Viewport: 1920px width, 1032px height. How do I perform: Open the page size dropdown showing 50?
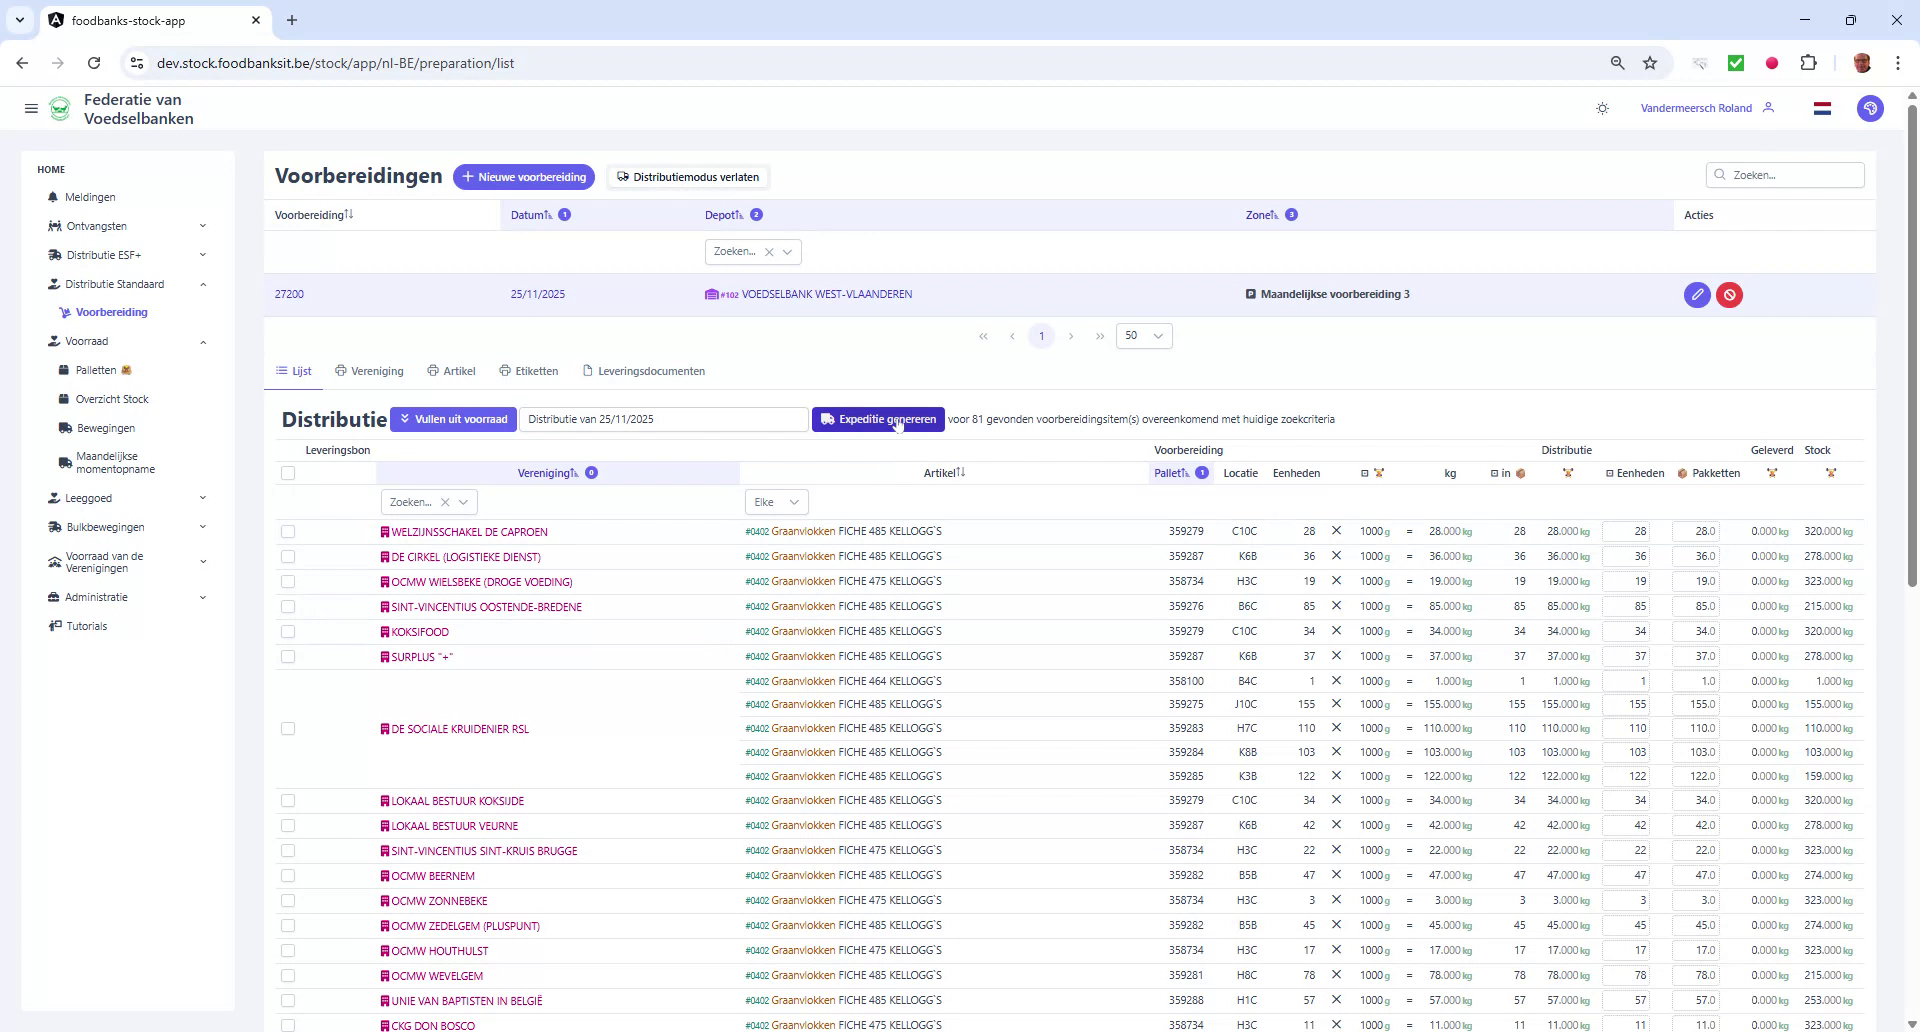tap(1143, 336)
